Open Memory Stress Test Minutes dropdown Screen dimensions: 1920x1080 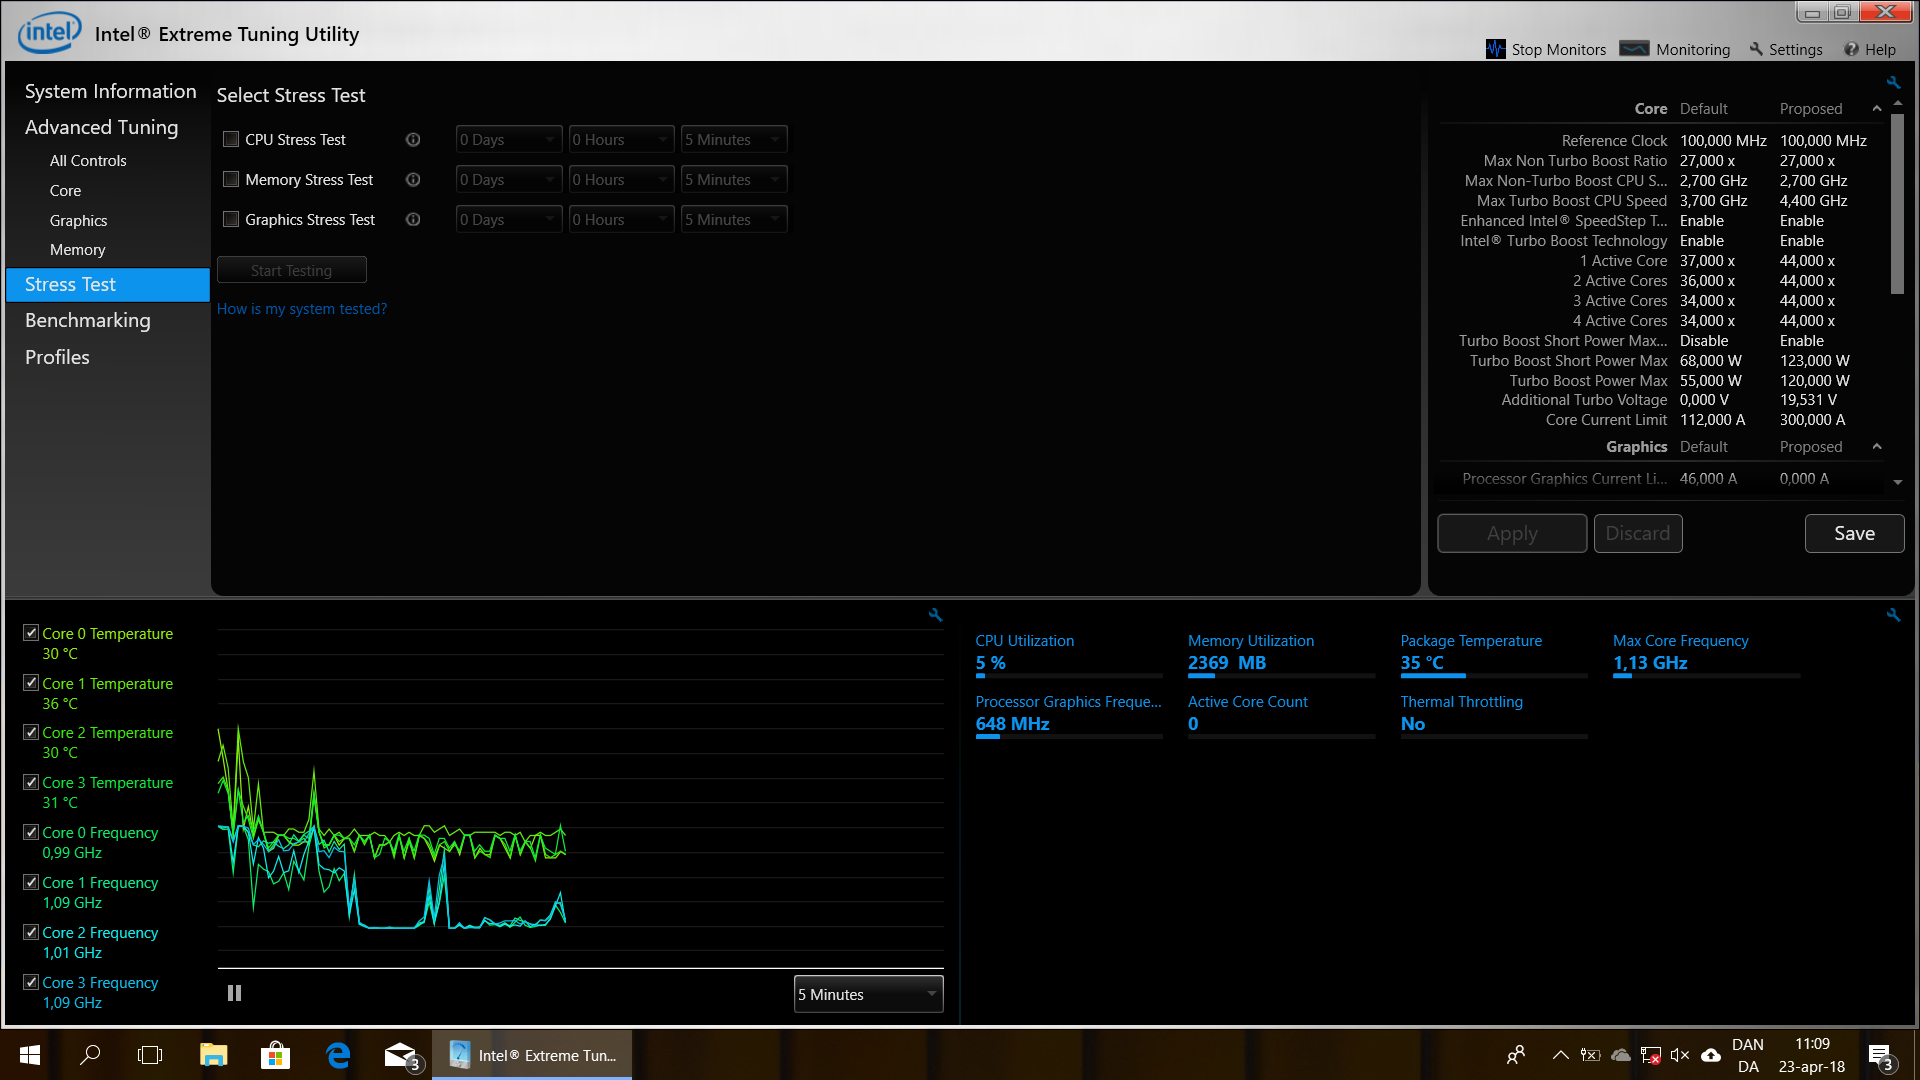point(734,180)
